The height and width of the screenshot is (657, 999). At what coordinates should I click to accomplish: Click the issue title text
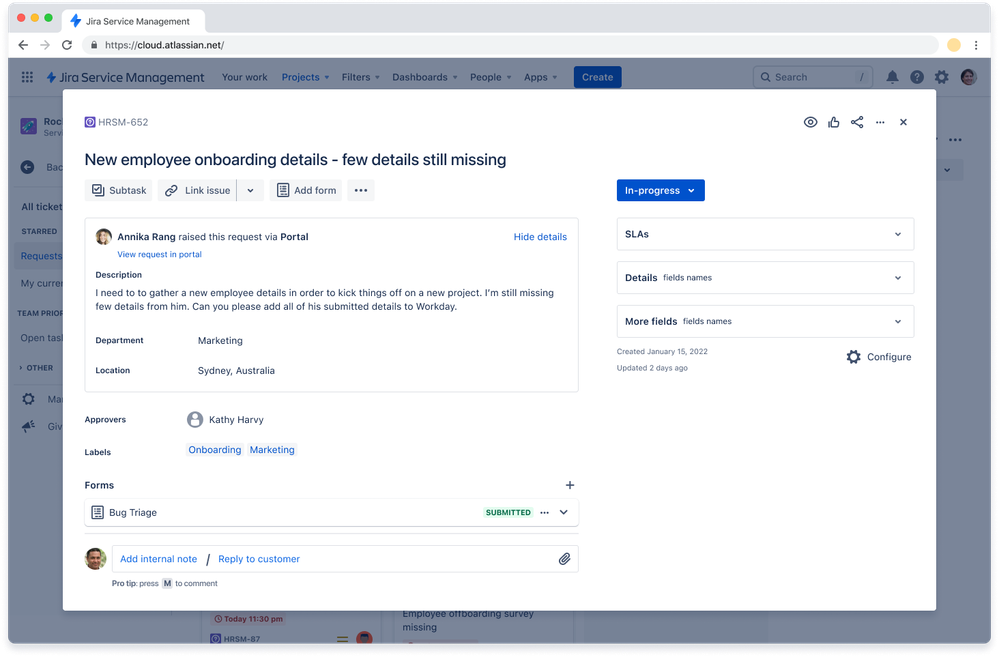295,159
